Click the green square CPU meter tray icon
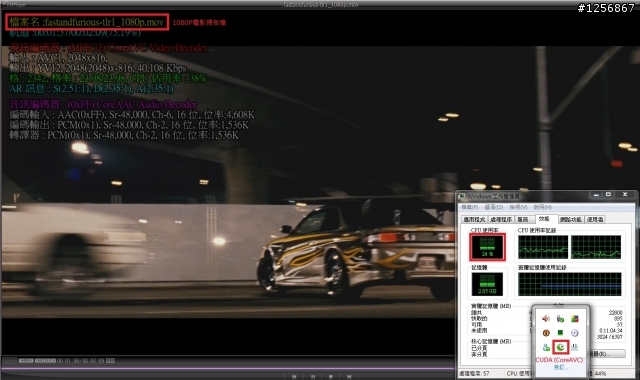Screen dimensions: 640x380 [x=560, y=333]
